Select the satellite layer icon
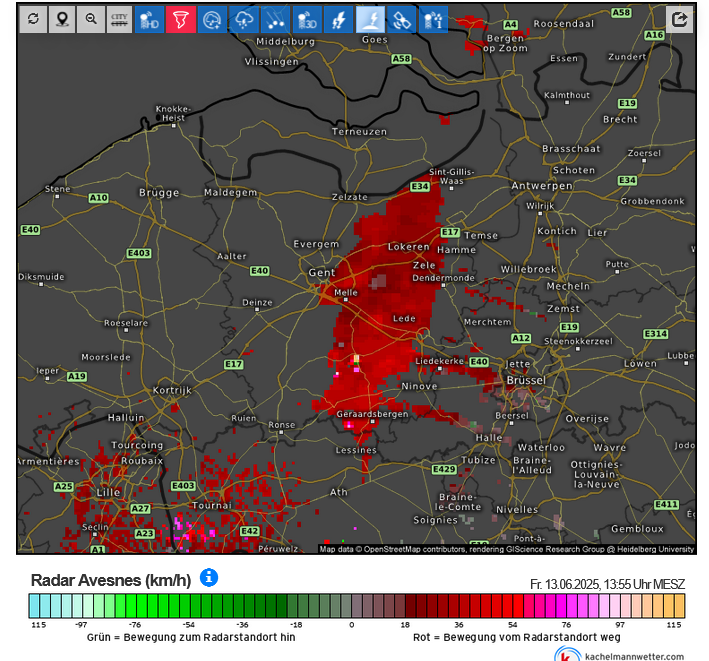Viewport: 709px width, 661px height. [x=400, y=19]
